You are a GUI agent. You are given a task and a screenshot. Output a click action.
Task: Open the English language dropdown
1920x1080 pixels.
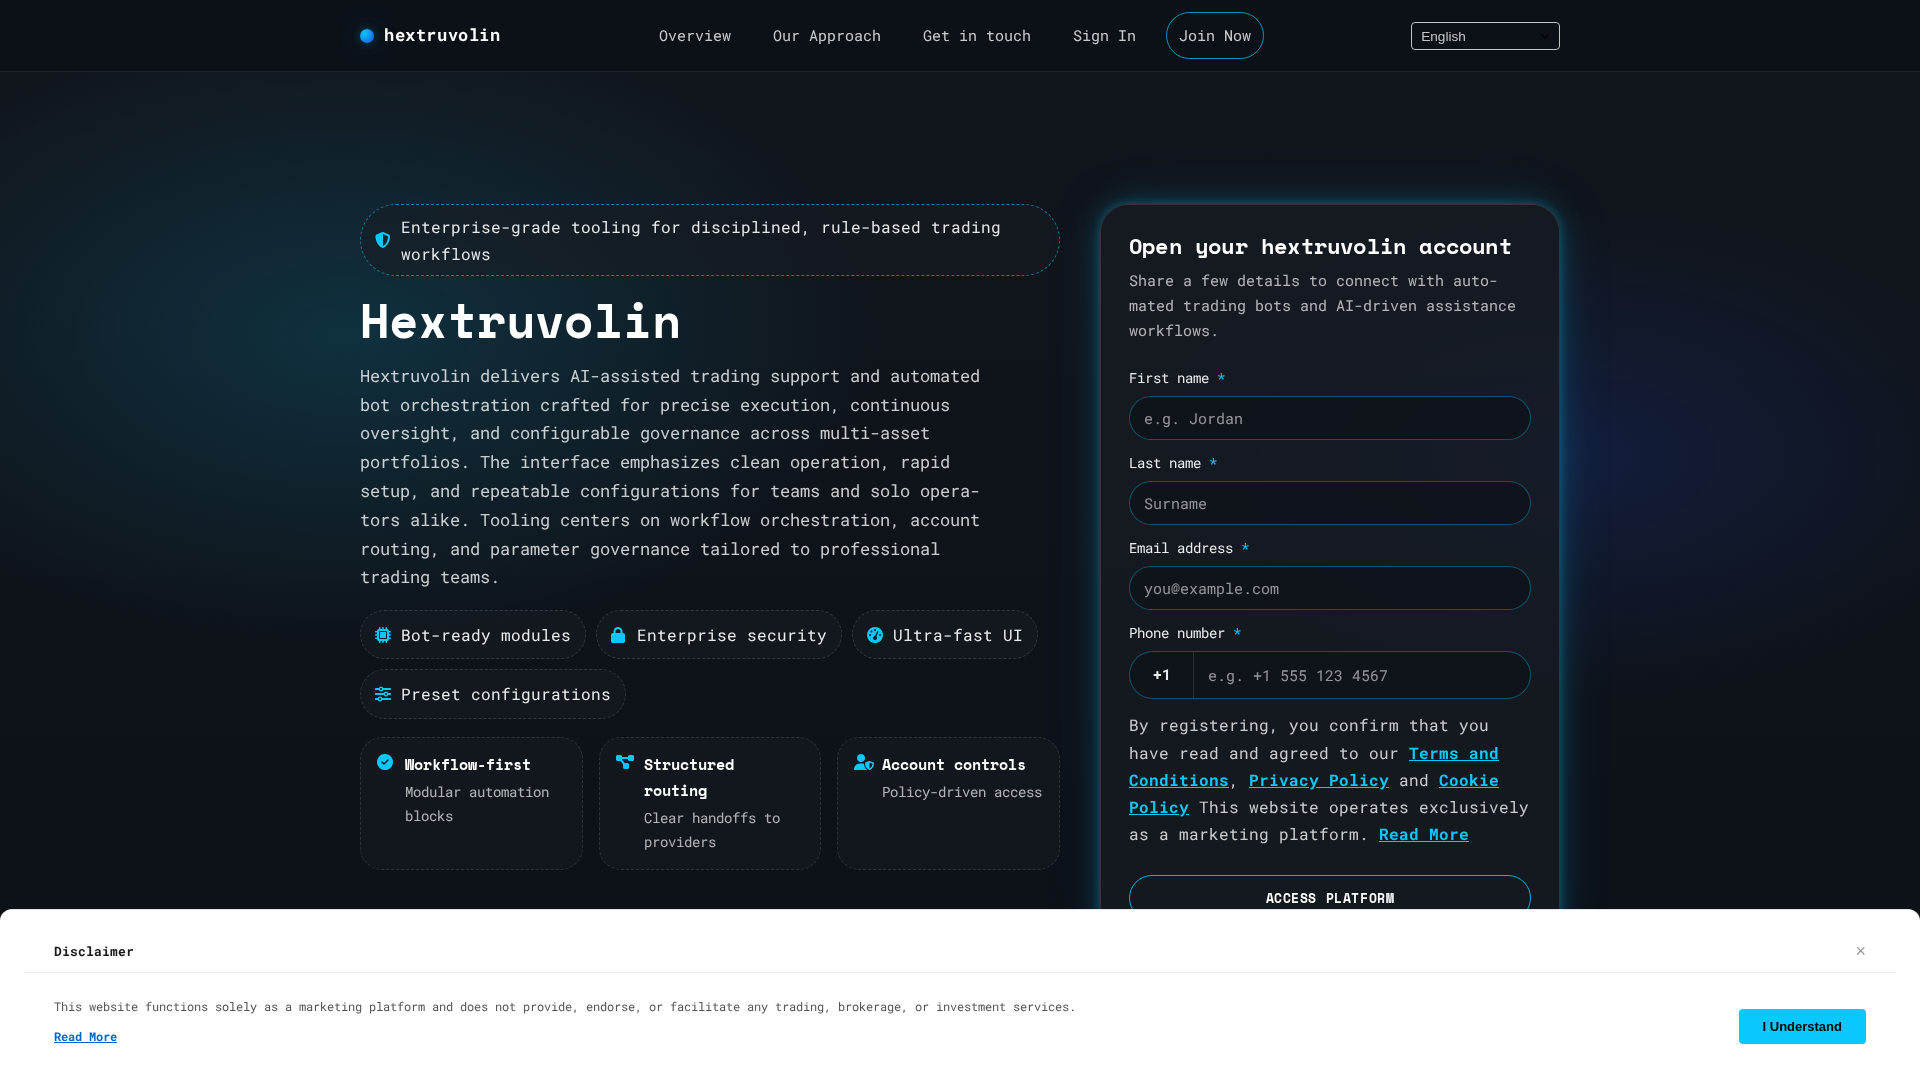coord(1485,36)
